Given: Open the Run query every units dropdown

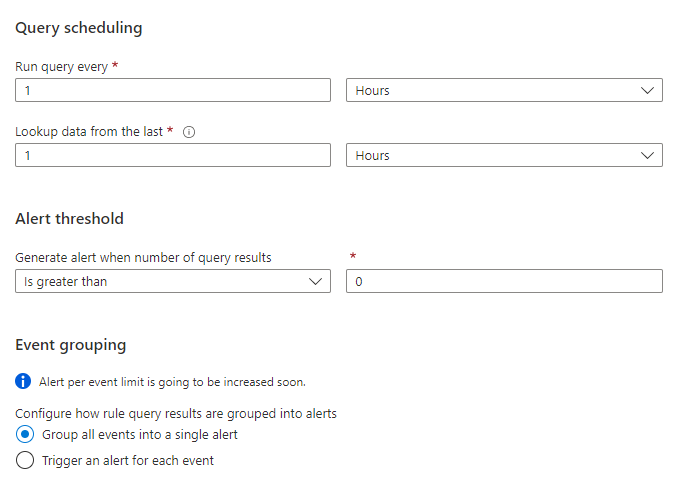Looking at the screenshot, I should [503, 91].
